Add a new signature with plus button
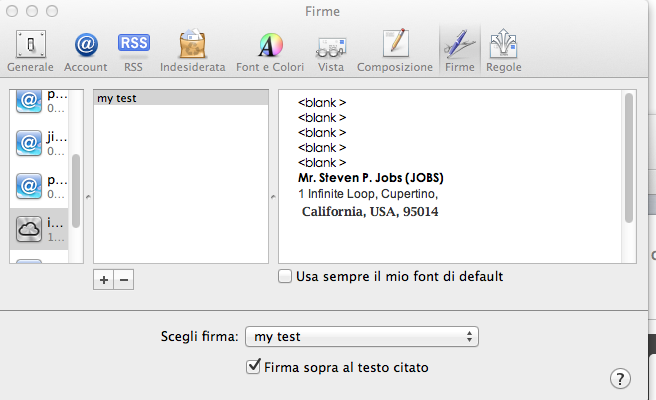 (x=104, y=280)
